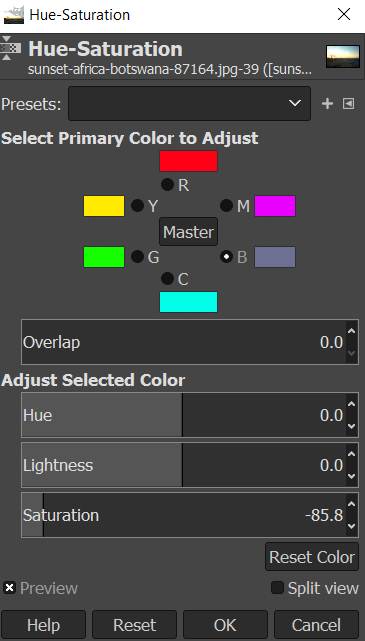The image size is (365, 641).
Task: Increase Overlap using the up arrow
Action: point(352,331)
